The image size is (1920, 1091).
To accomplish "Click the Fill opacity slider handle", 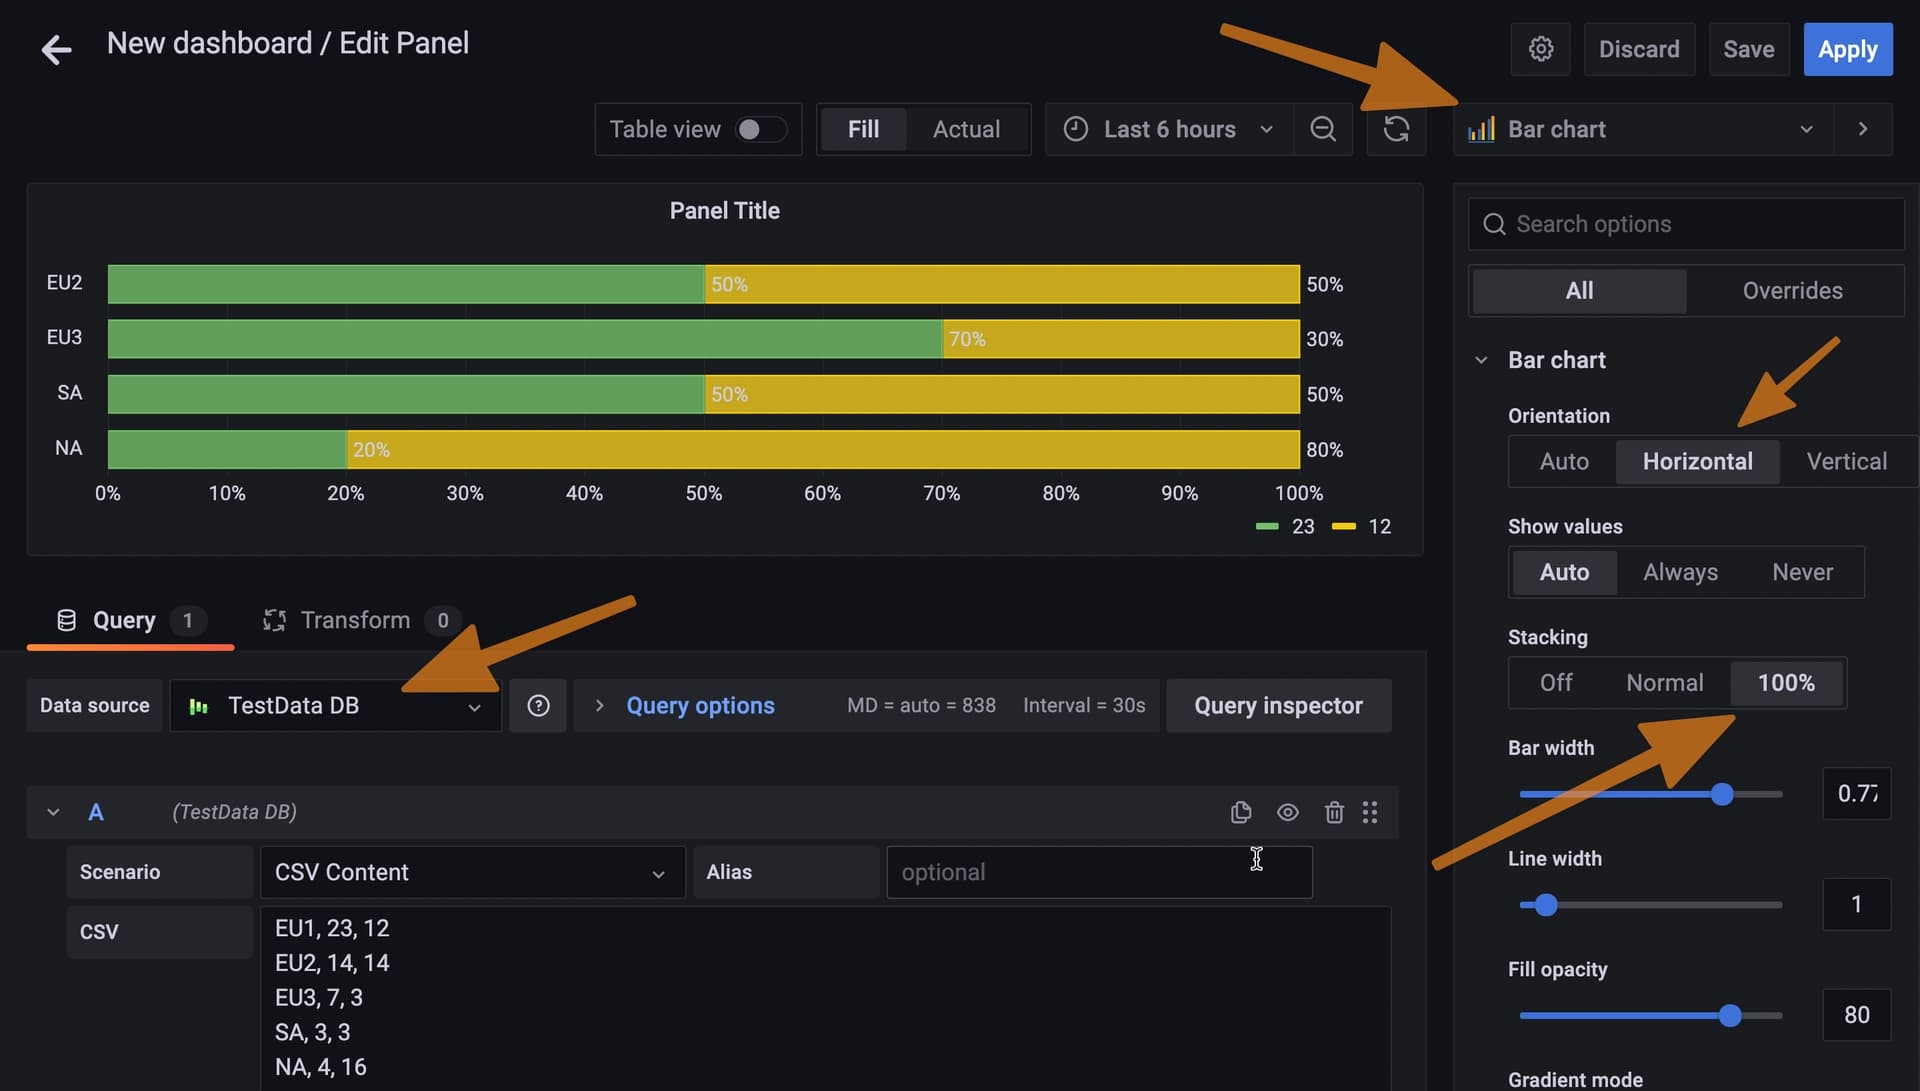I will tap(1730, 1015).
